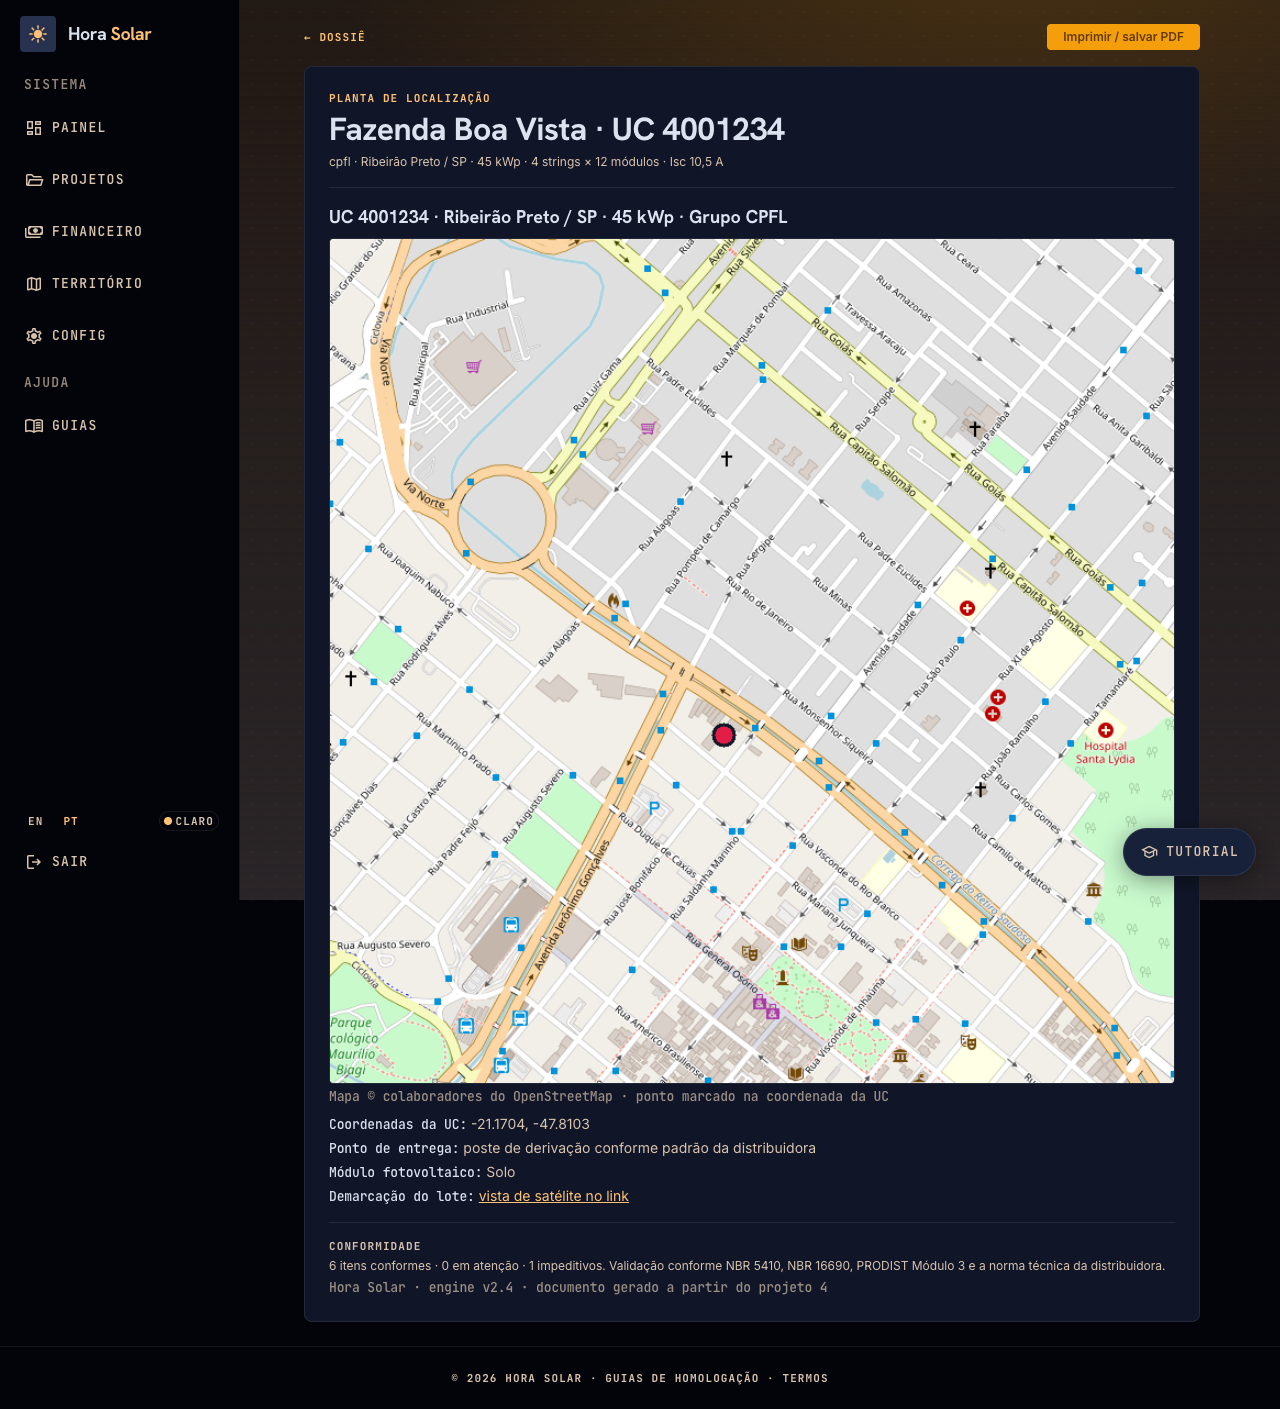Click the OpenStreetMap attribution caption
This screenshot has width=1280, height=1409.
[x=609, y=1097]
